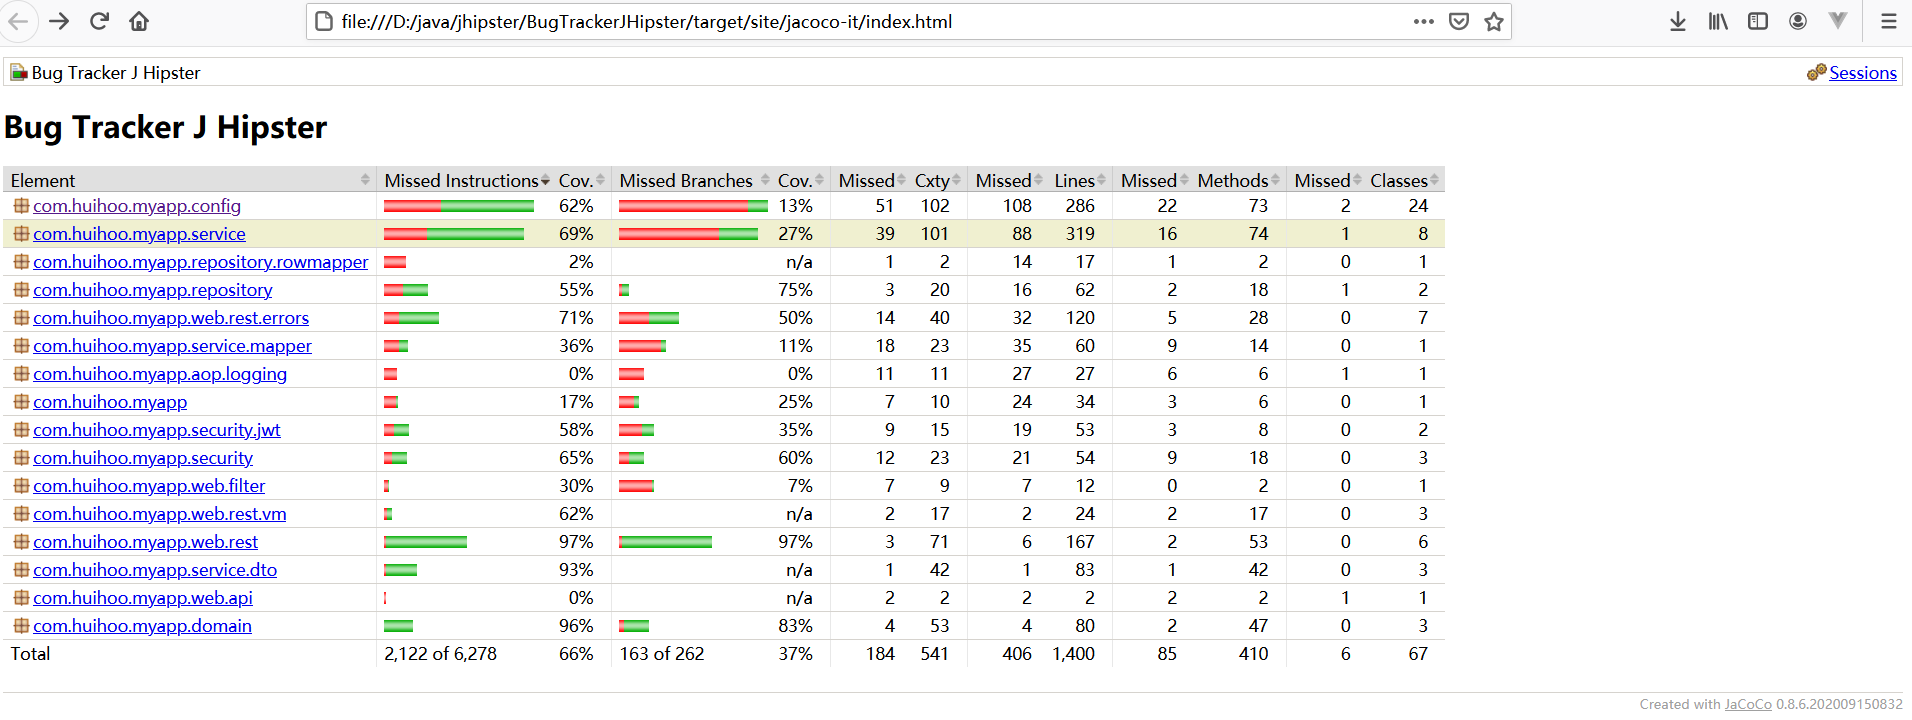
Task: Go to the browser home page
Action: point(139,21)
